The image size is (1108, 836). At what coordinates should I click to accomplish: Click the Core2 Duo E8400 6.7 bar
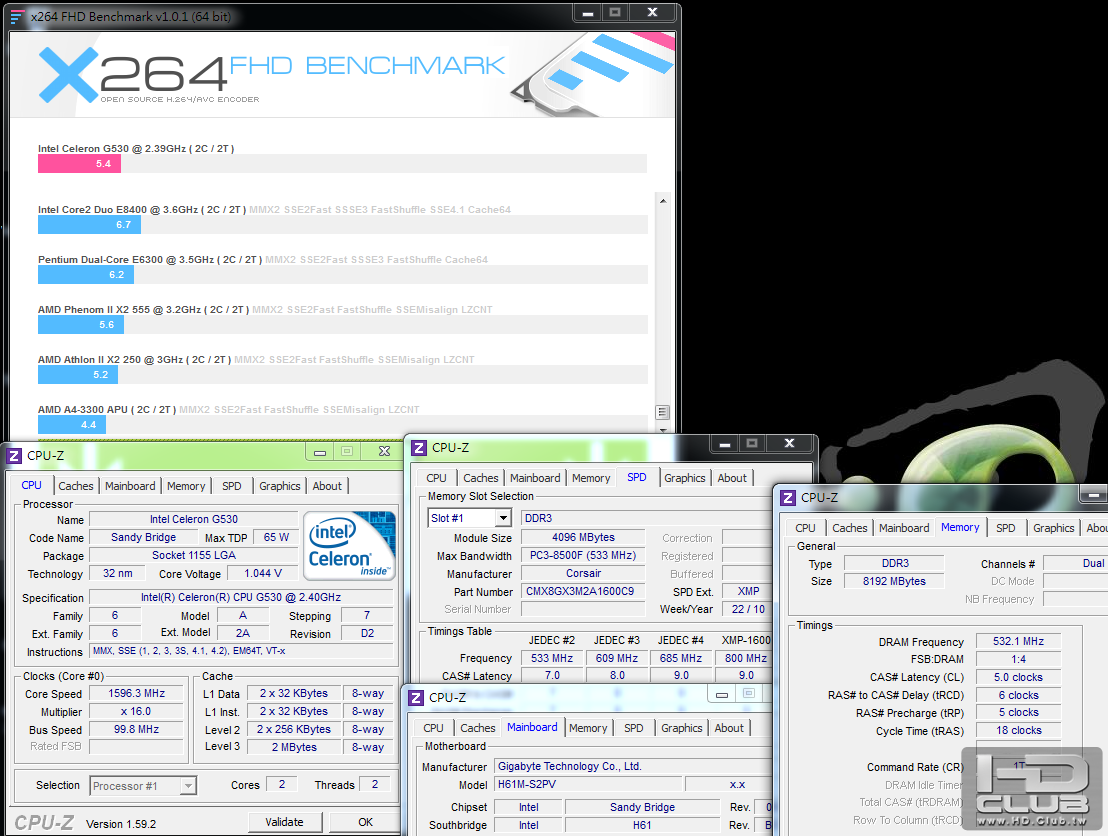[x=89, y=225]
